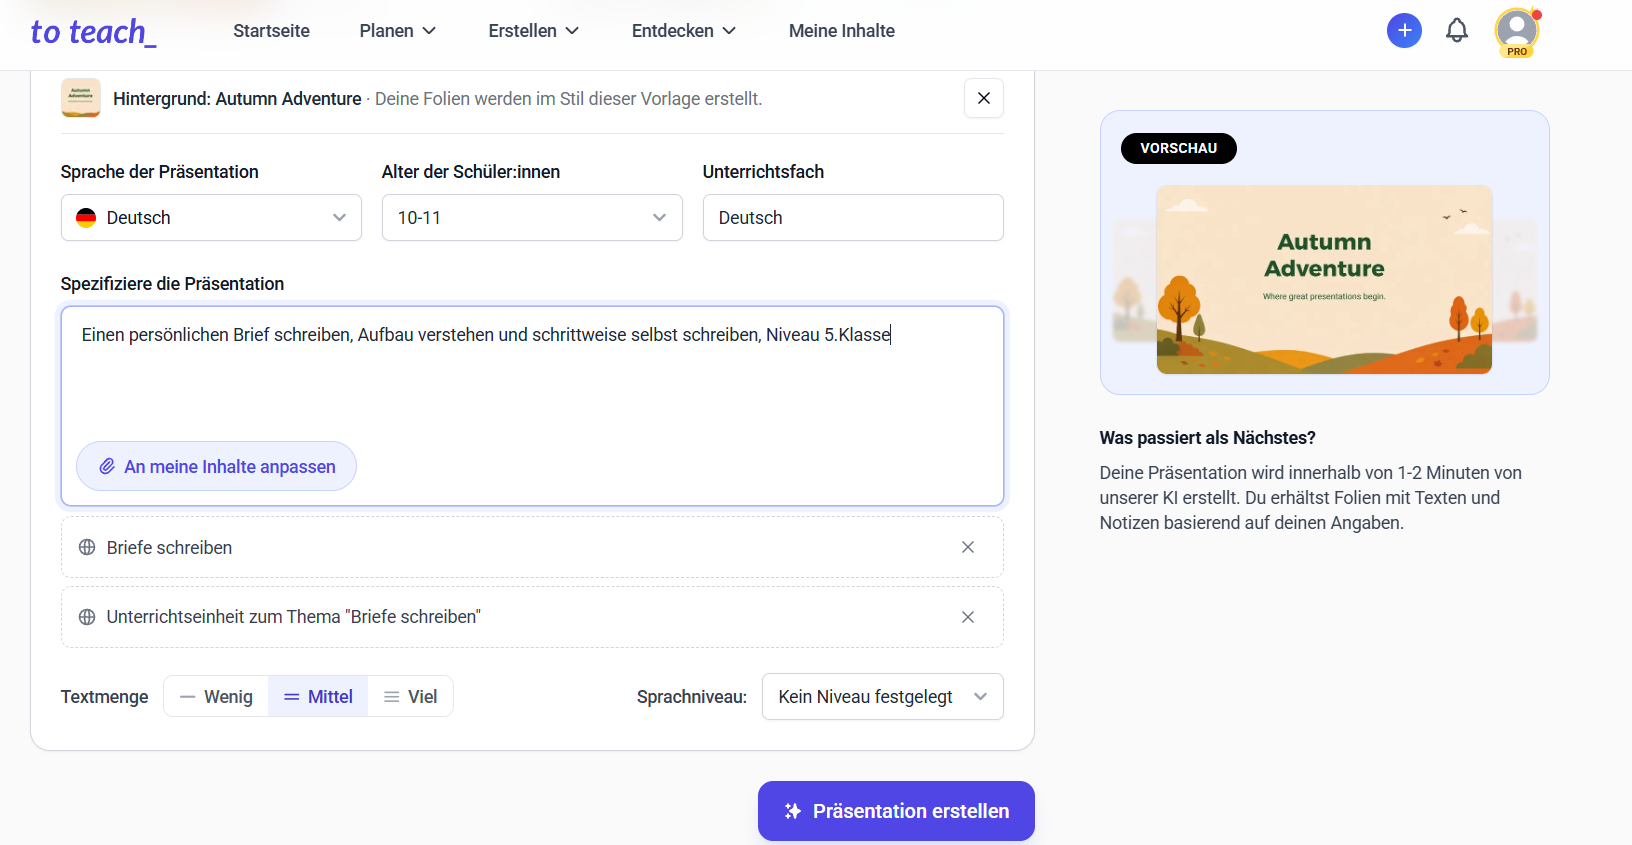Open the Entdecken menu

coord(684,31)
